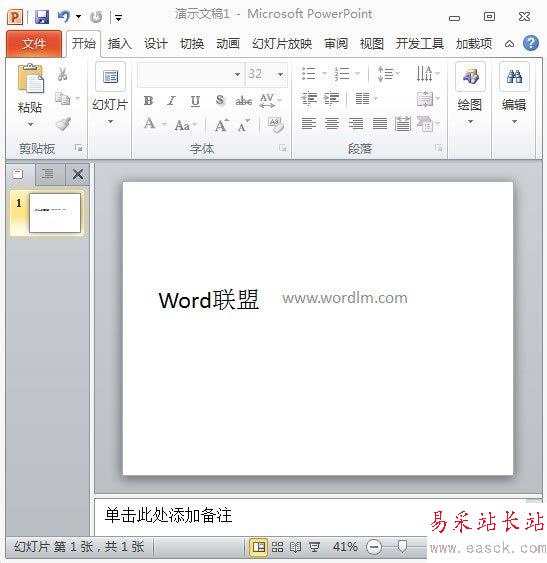Open the Font dialog launcher
The width and height of the screenshot is (547, 563).
pyautogui.click(x=283, y=148)
